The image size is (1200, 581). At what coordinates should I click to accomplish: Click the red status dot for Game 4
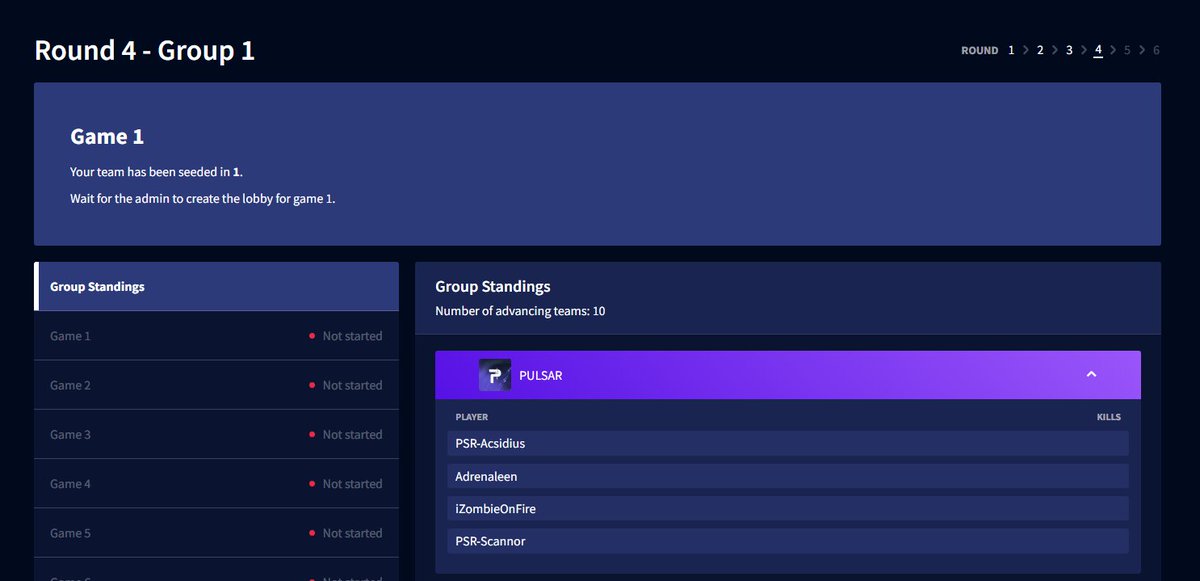click(312, 483)
